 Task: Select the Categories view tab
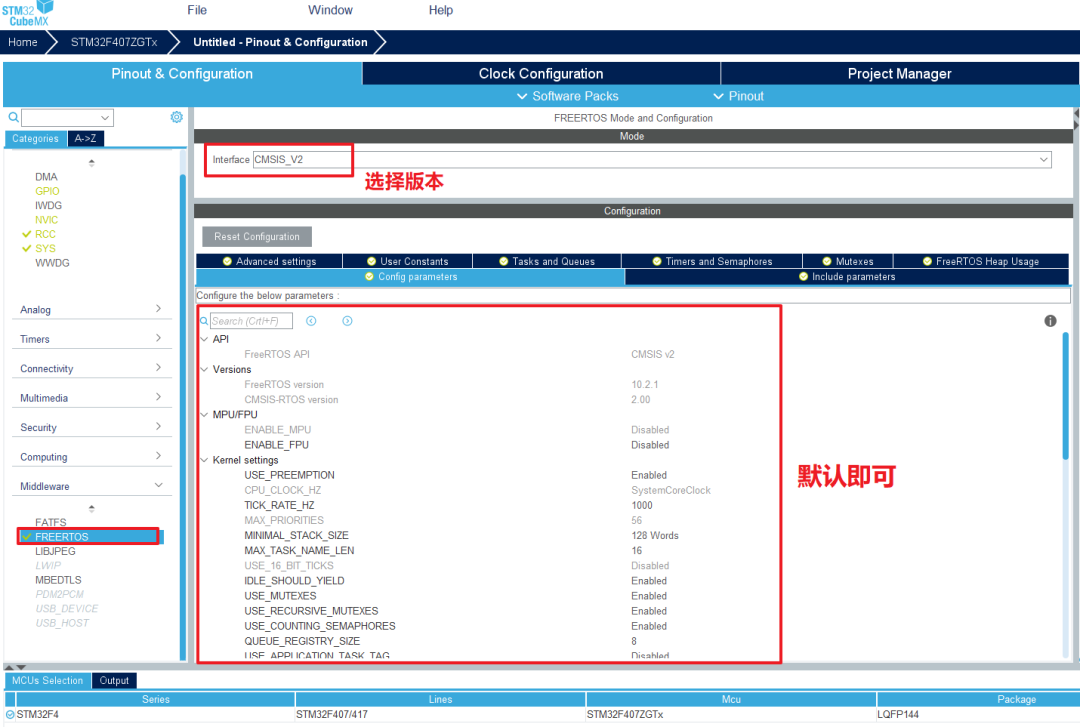coord(35,139)
